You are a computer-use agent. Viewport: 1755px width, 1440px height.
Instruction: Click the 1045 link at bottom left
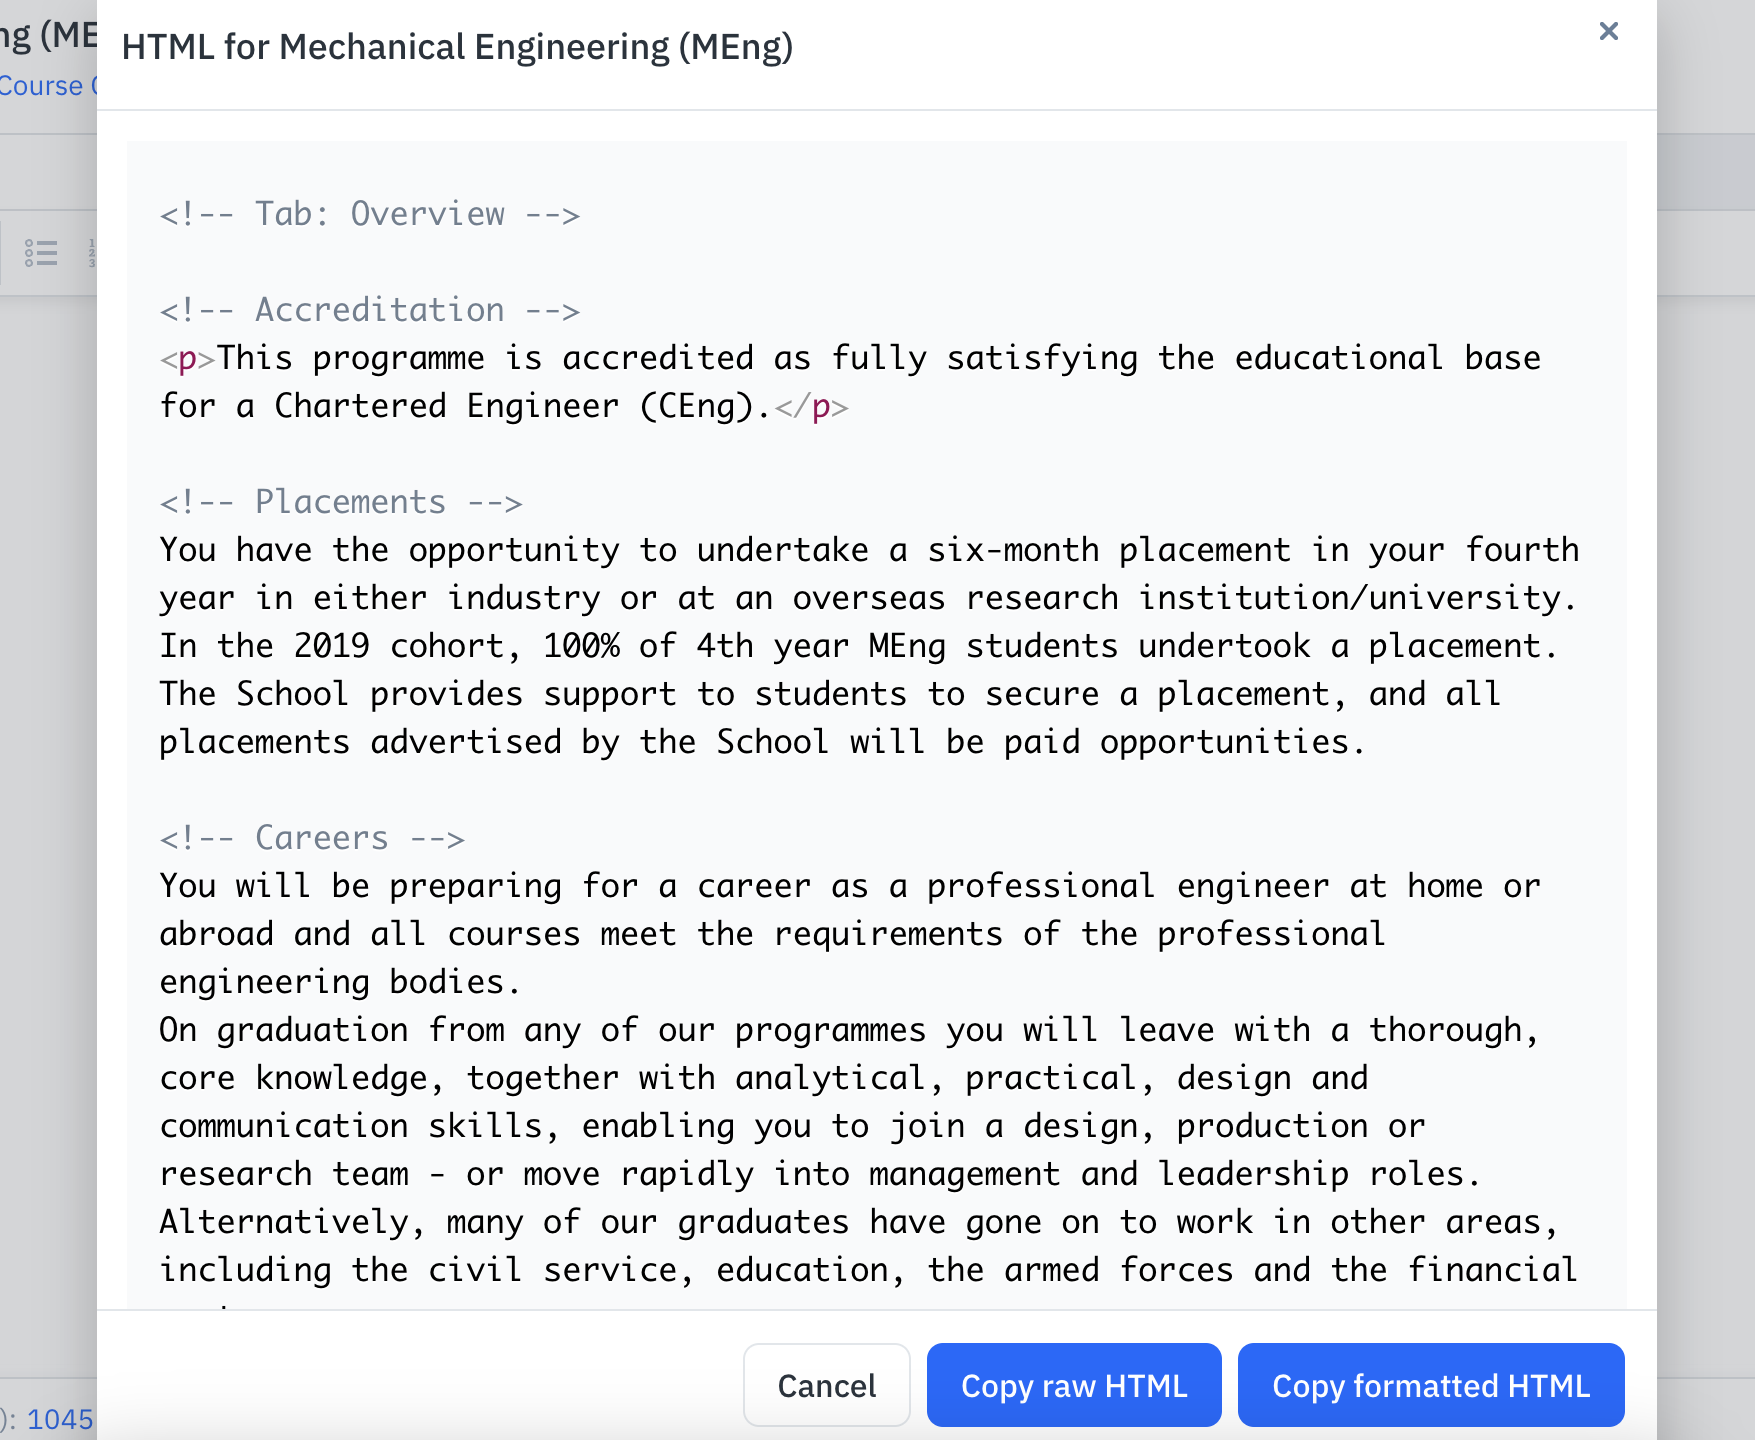59,1419
